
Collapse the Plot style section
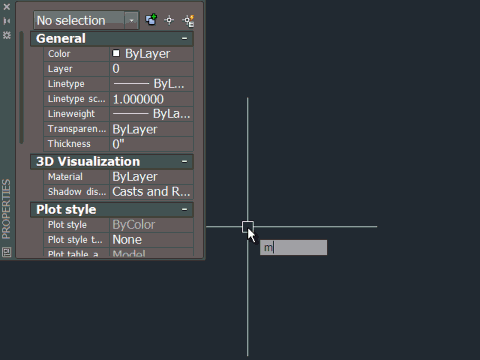(184, 210)
